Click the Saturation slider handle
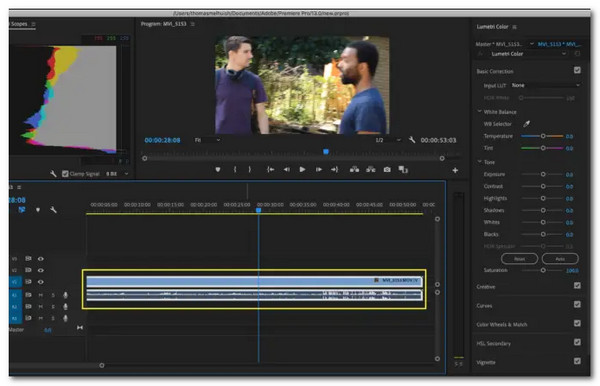Screen dimensions: 600x386 [x=543, y=270]
